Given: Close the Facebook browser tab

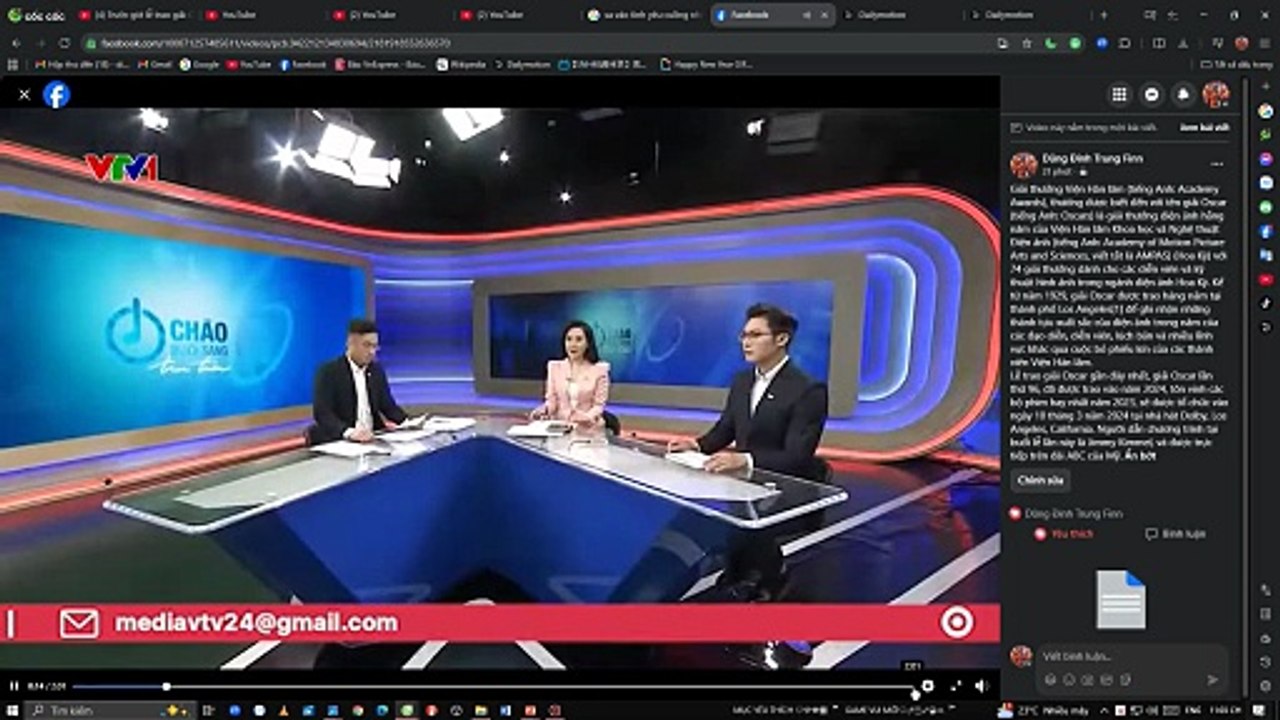Looking at the screenshot, I should (824, 15).
